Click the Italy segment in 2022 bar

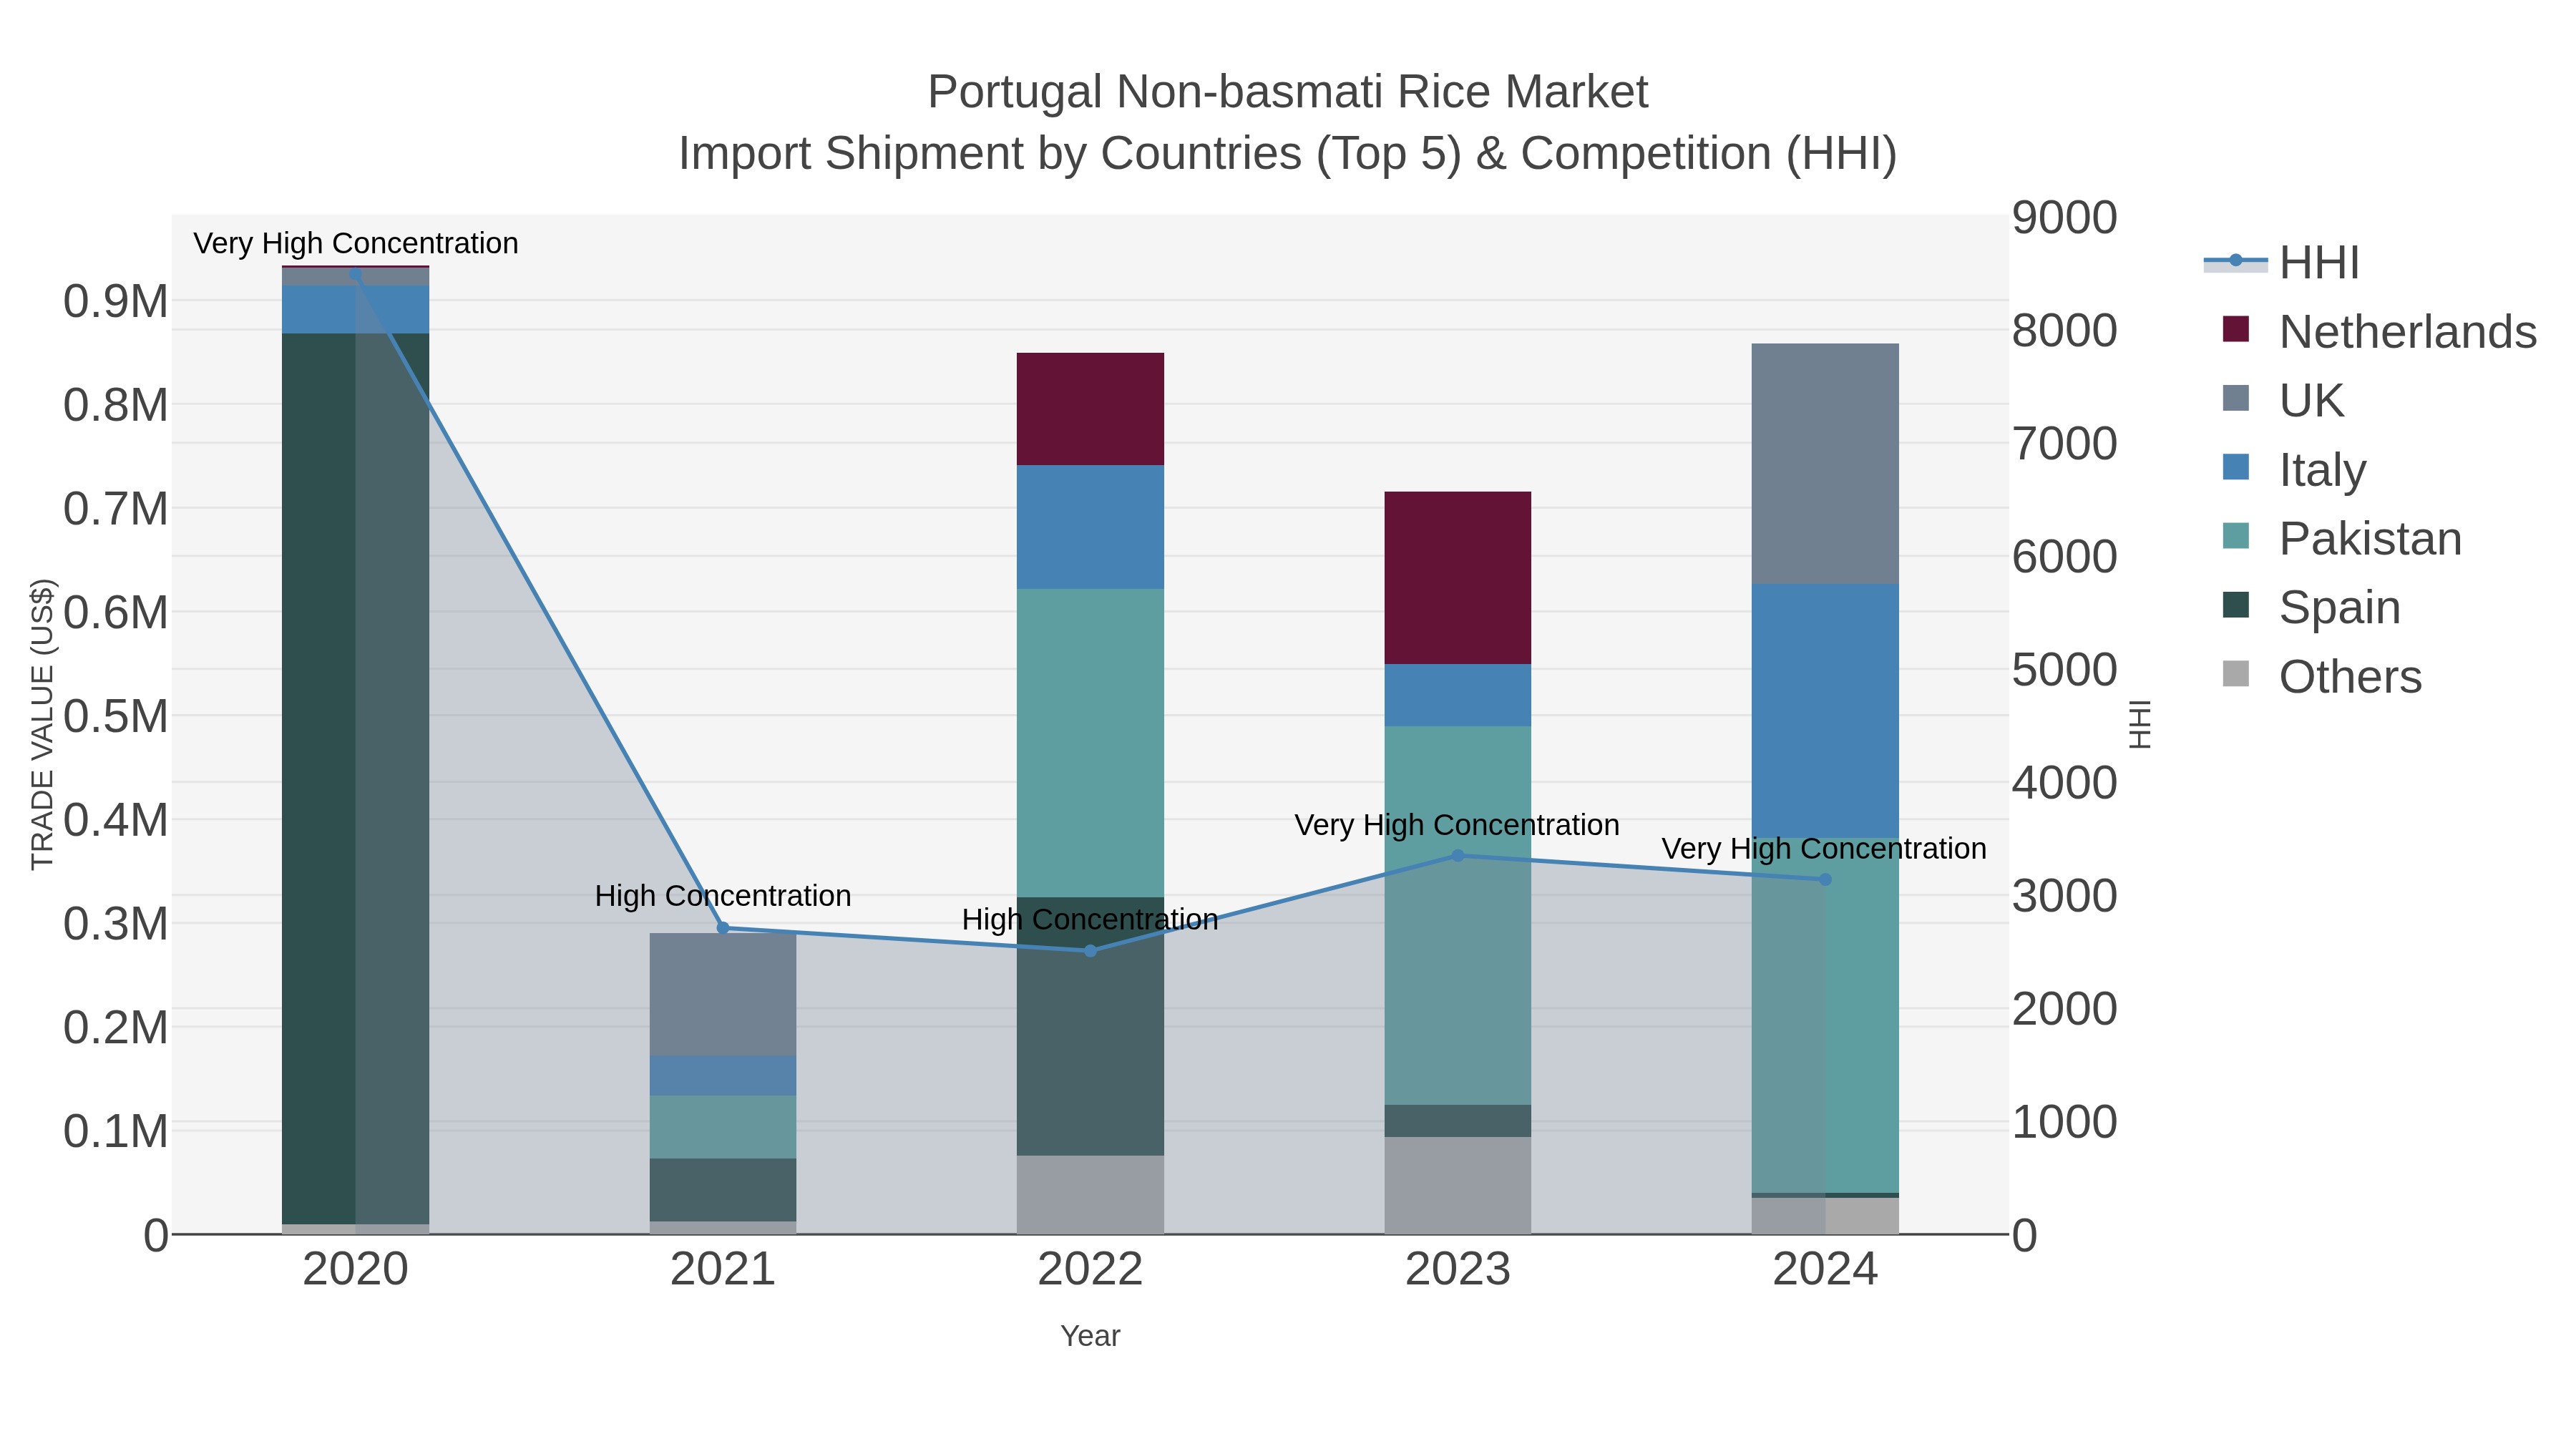tap(1090, 527)
